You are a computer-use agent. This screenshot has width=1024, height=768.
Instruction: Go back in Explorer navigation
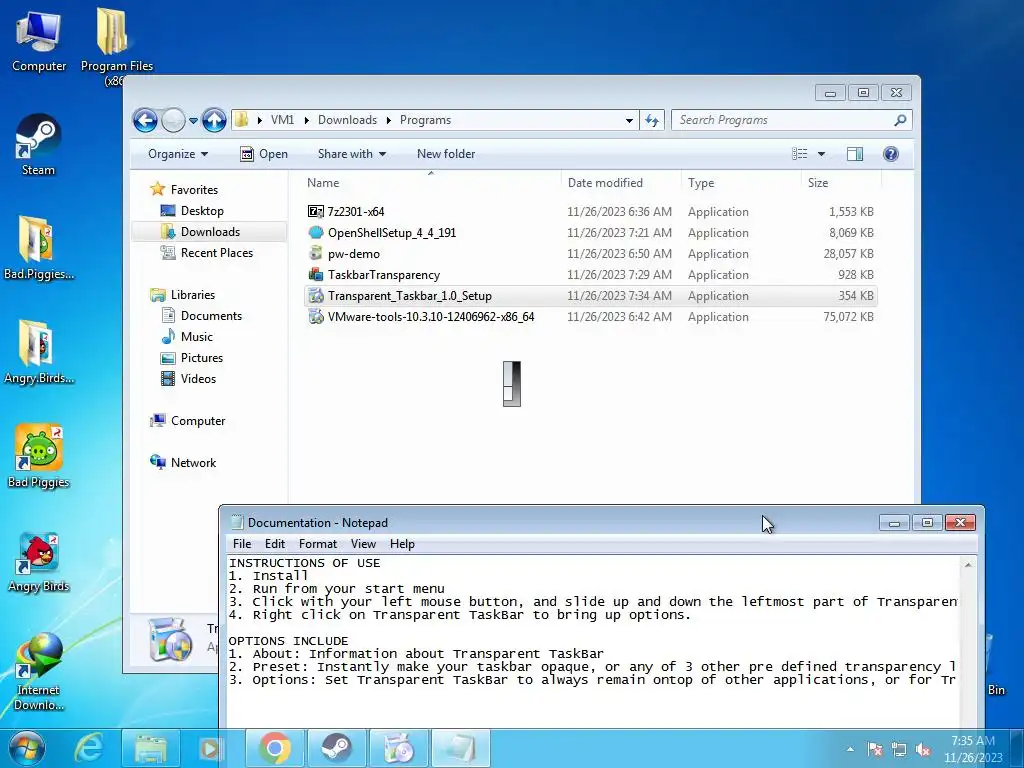point(145,120)
